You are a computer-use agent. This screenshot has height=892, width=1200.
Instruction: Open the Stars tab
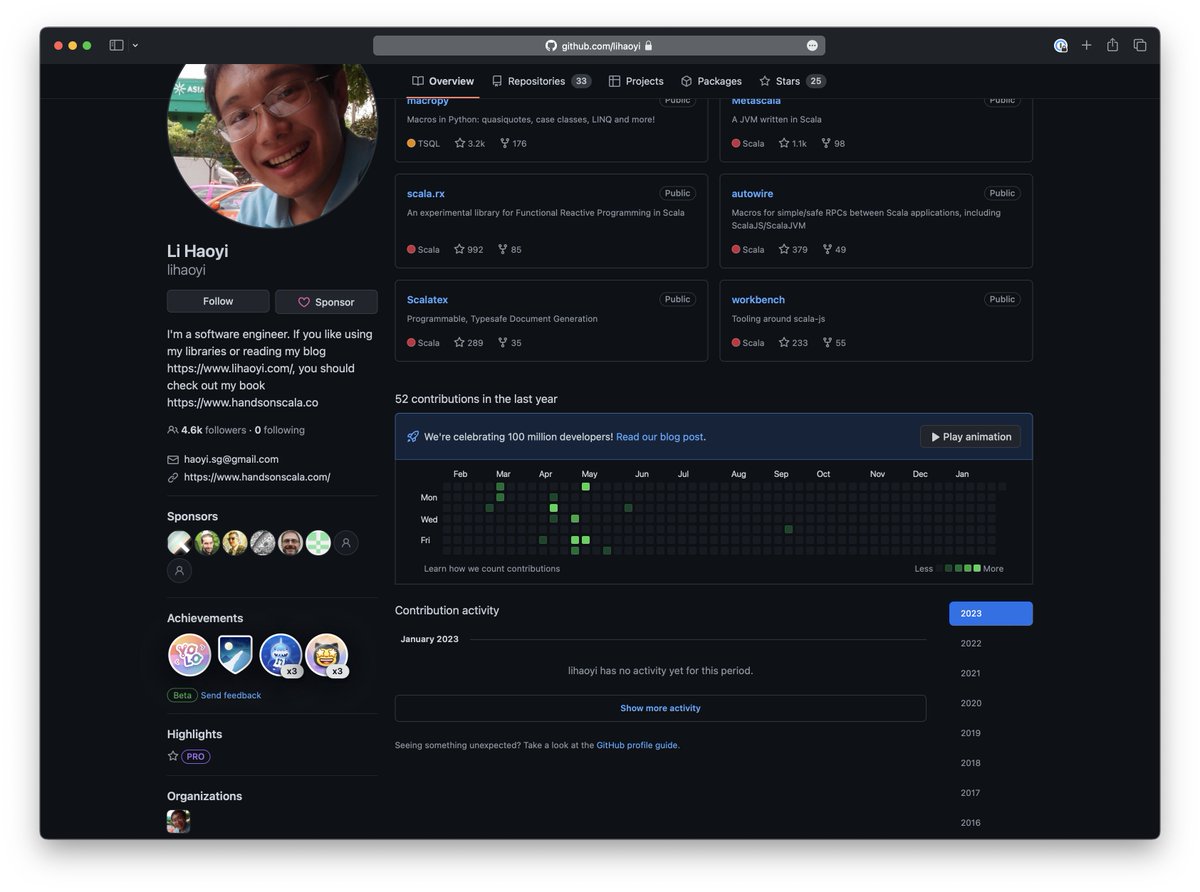[x=792, y=81]
